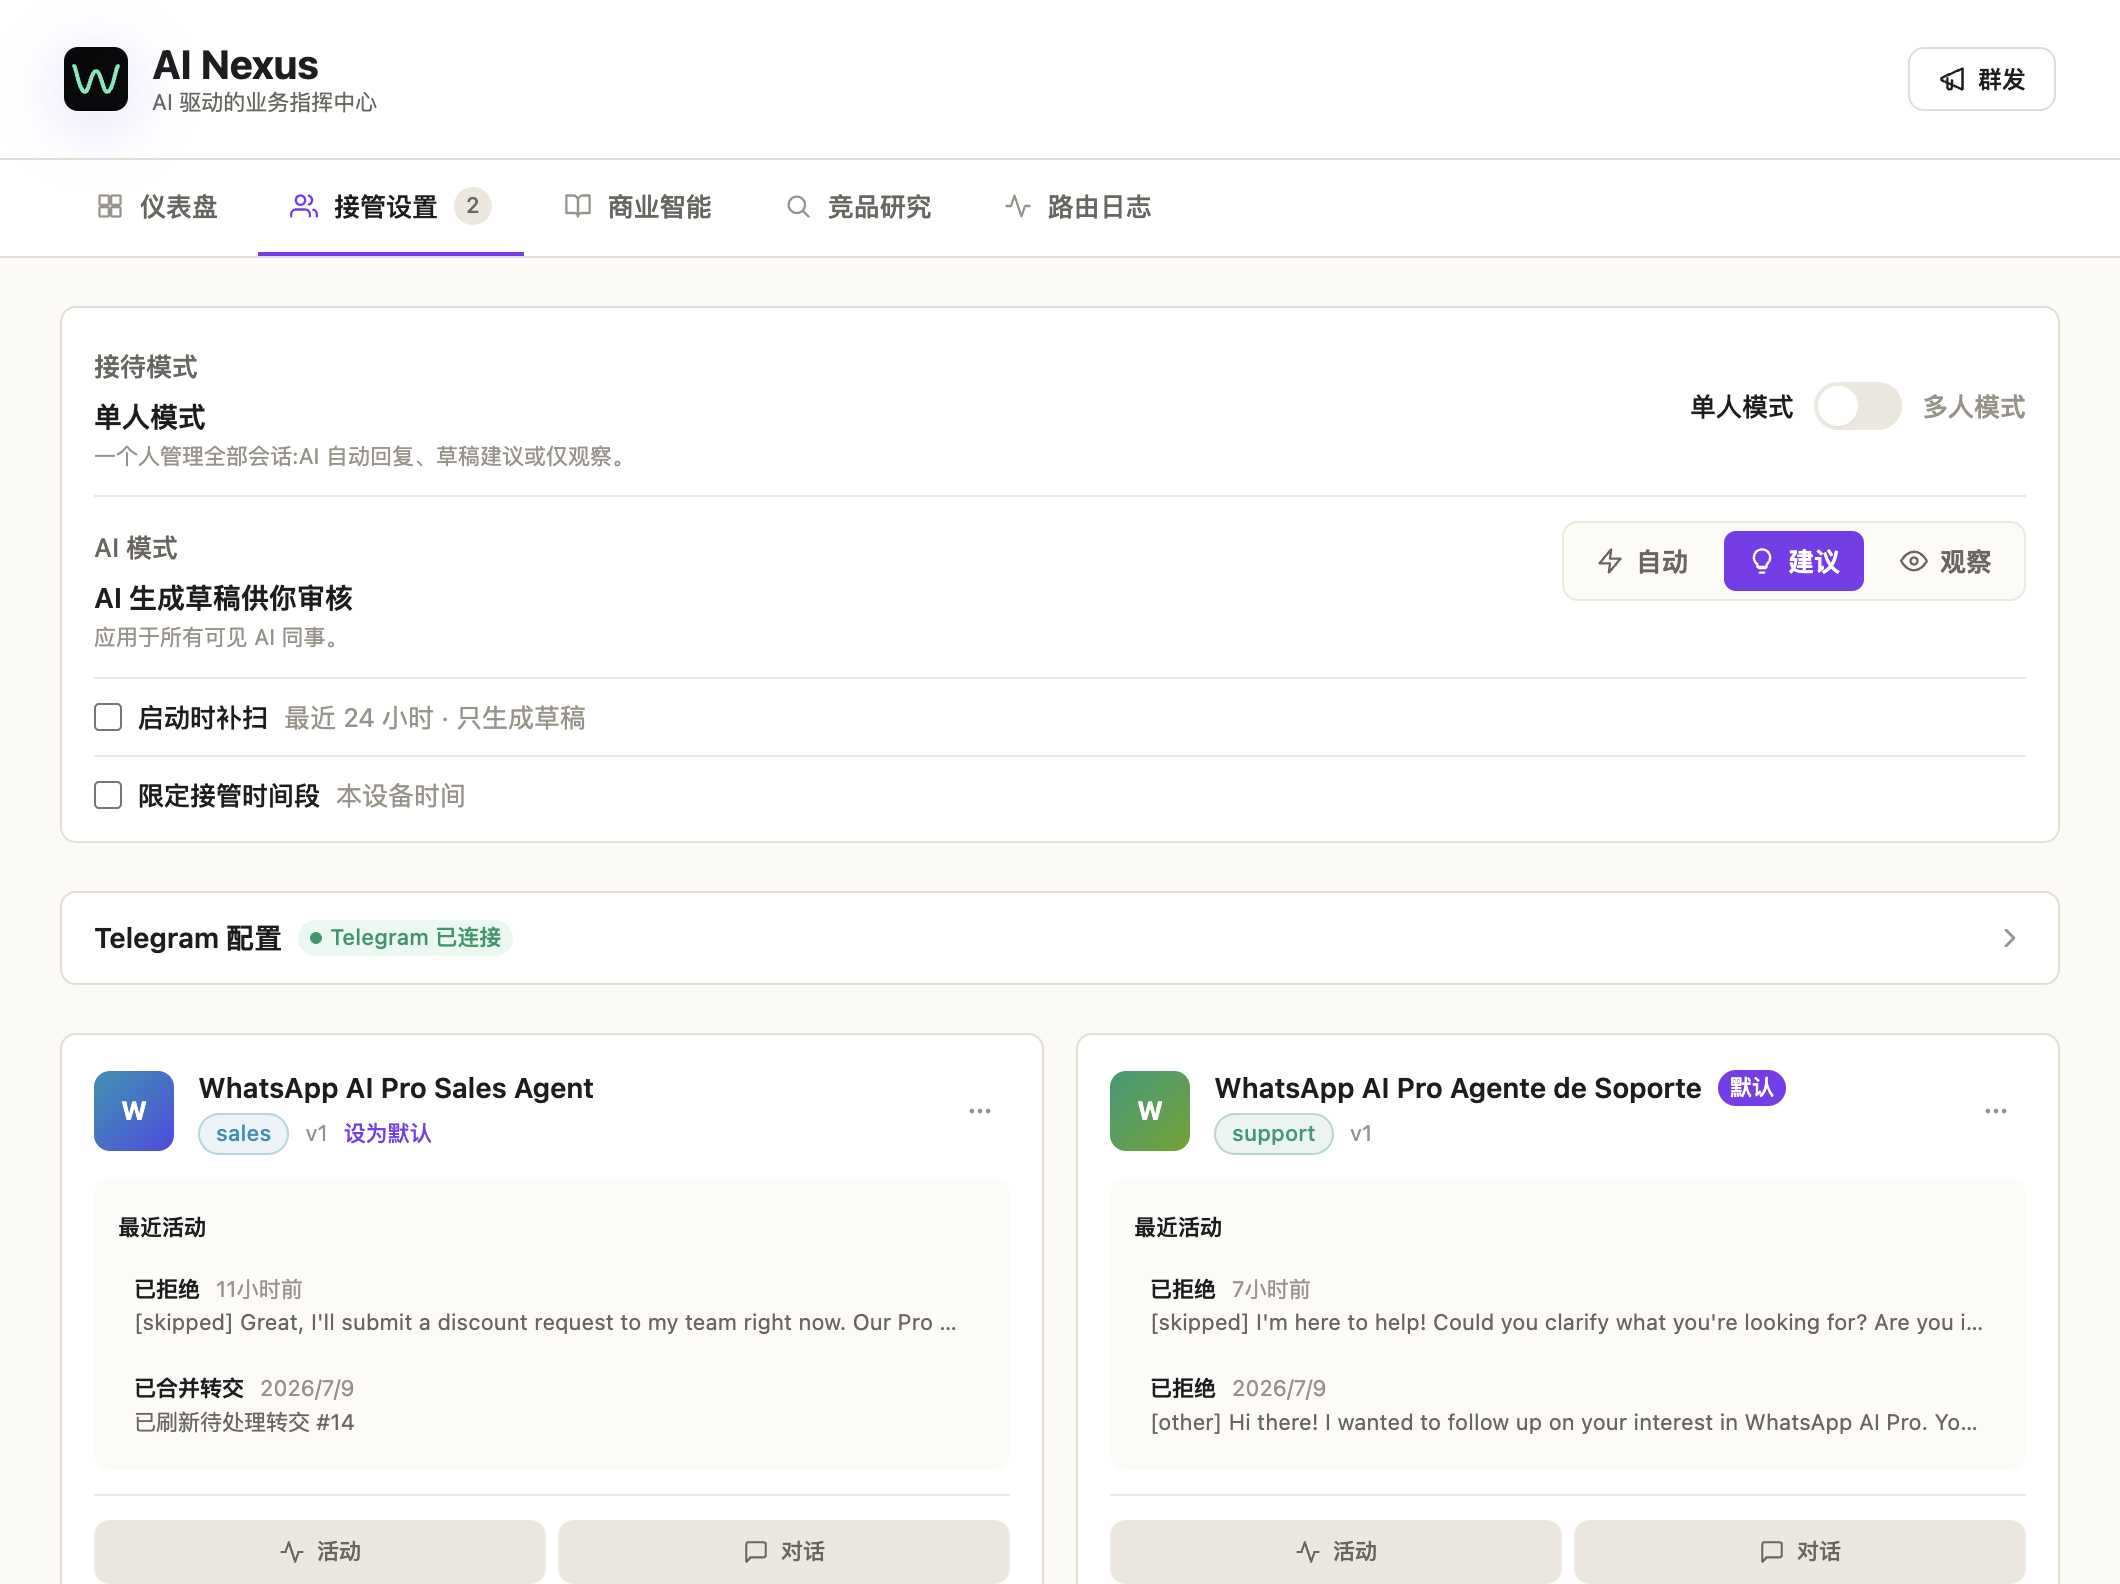The image size is (2120, 1584).
Task: Click the magnifier icon in 竞品研究 tab
Action: pos(798,206)
